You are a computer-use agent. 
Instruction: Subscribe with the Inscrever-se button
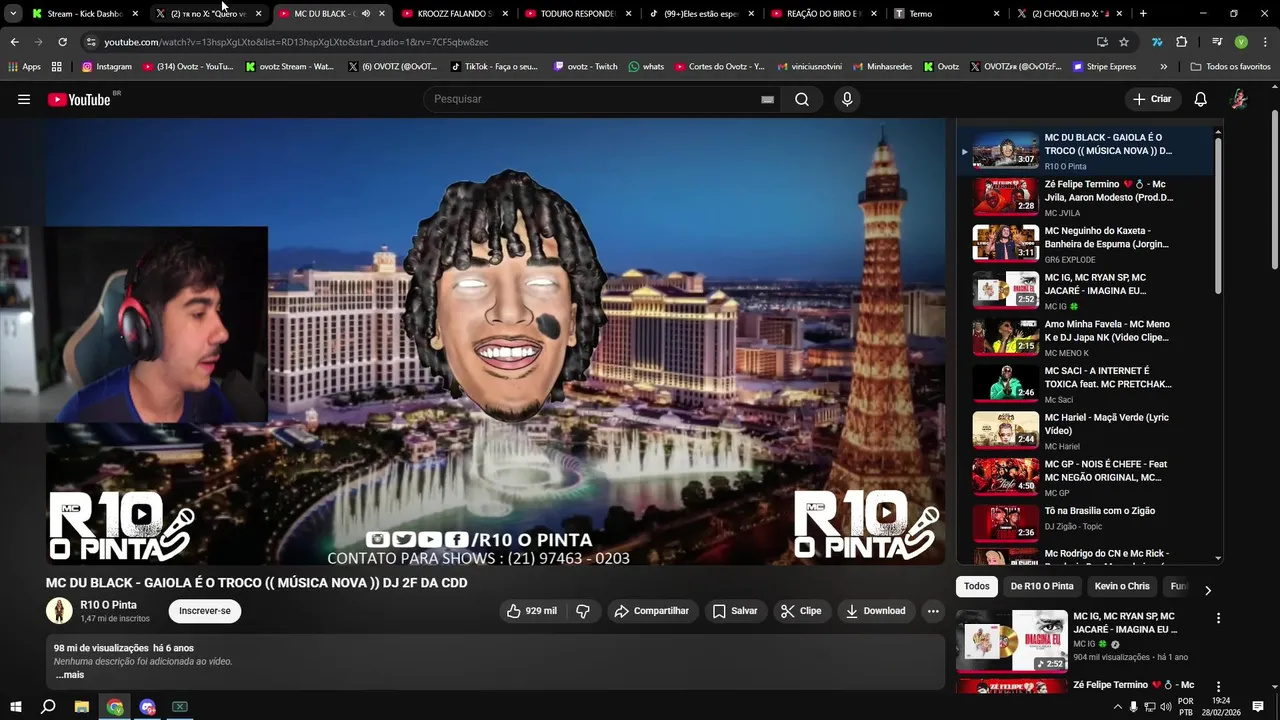point(204,611)
